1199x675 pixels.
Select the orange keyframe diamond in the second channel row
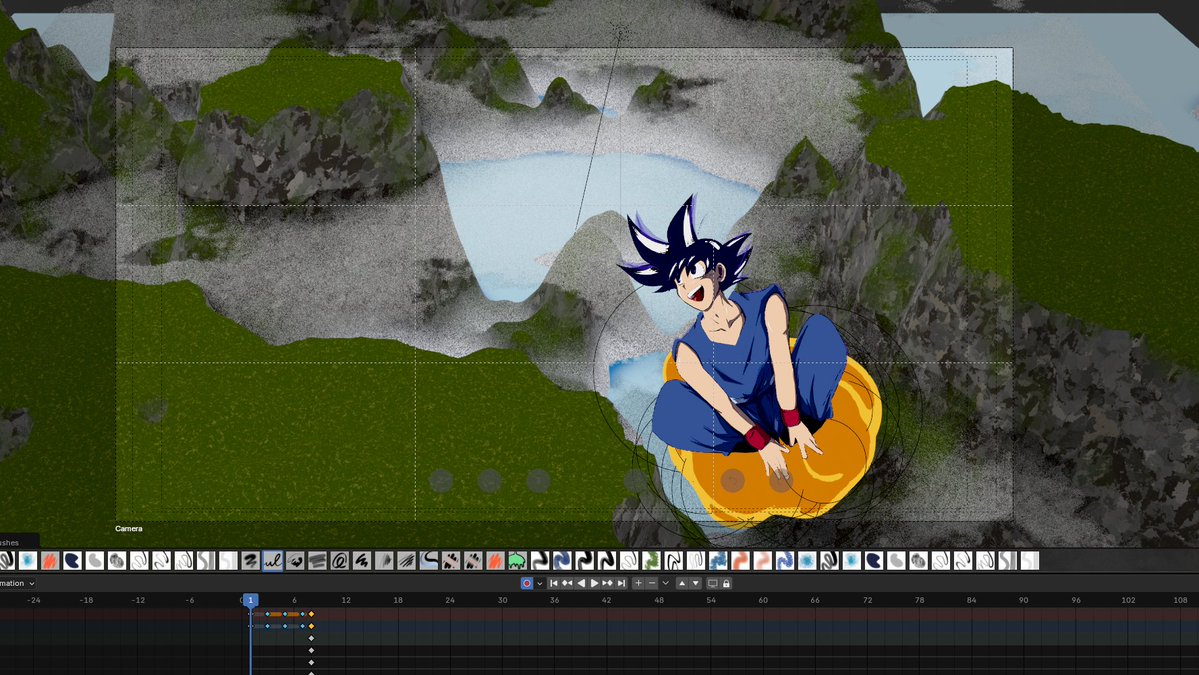311,626
